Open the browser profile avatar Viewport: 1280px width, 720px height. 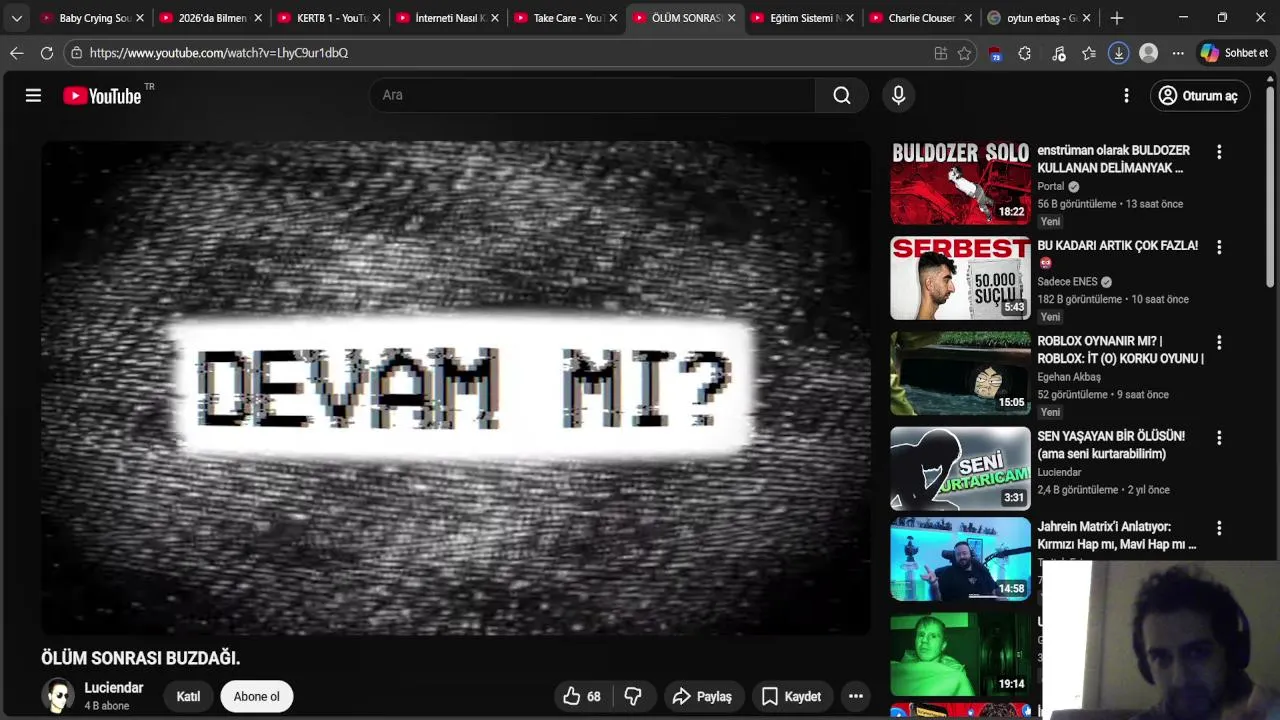point(1149,53)
